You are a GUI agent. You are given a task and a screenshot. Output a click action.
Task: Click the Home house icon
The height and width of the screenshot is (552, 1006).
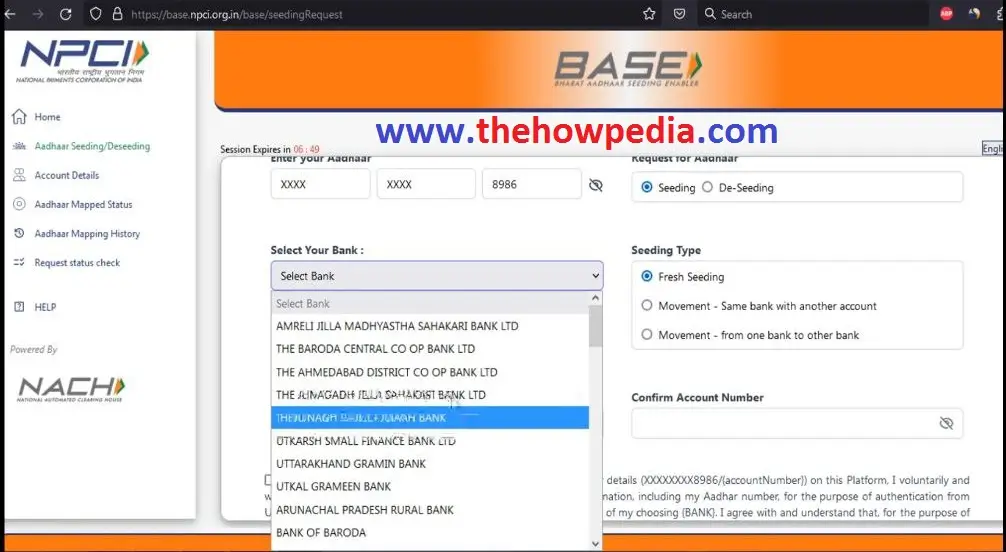tap(19, 116)
